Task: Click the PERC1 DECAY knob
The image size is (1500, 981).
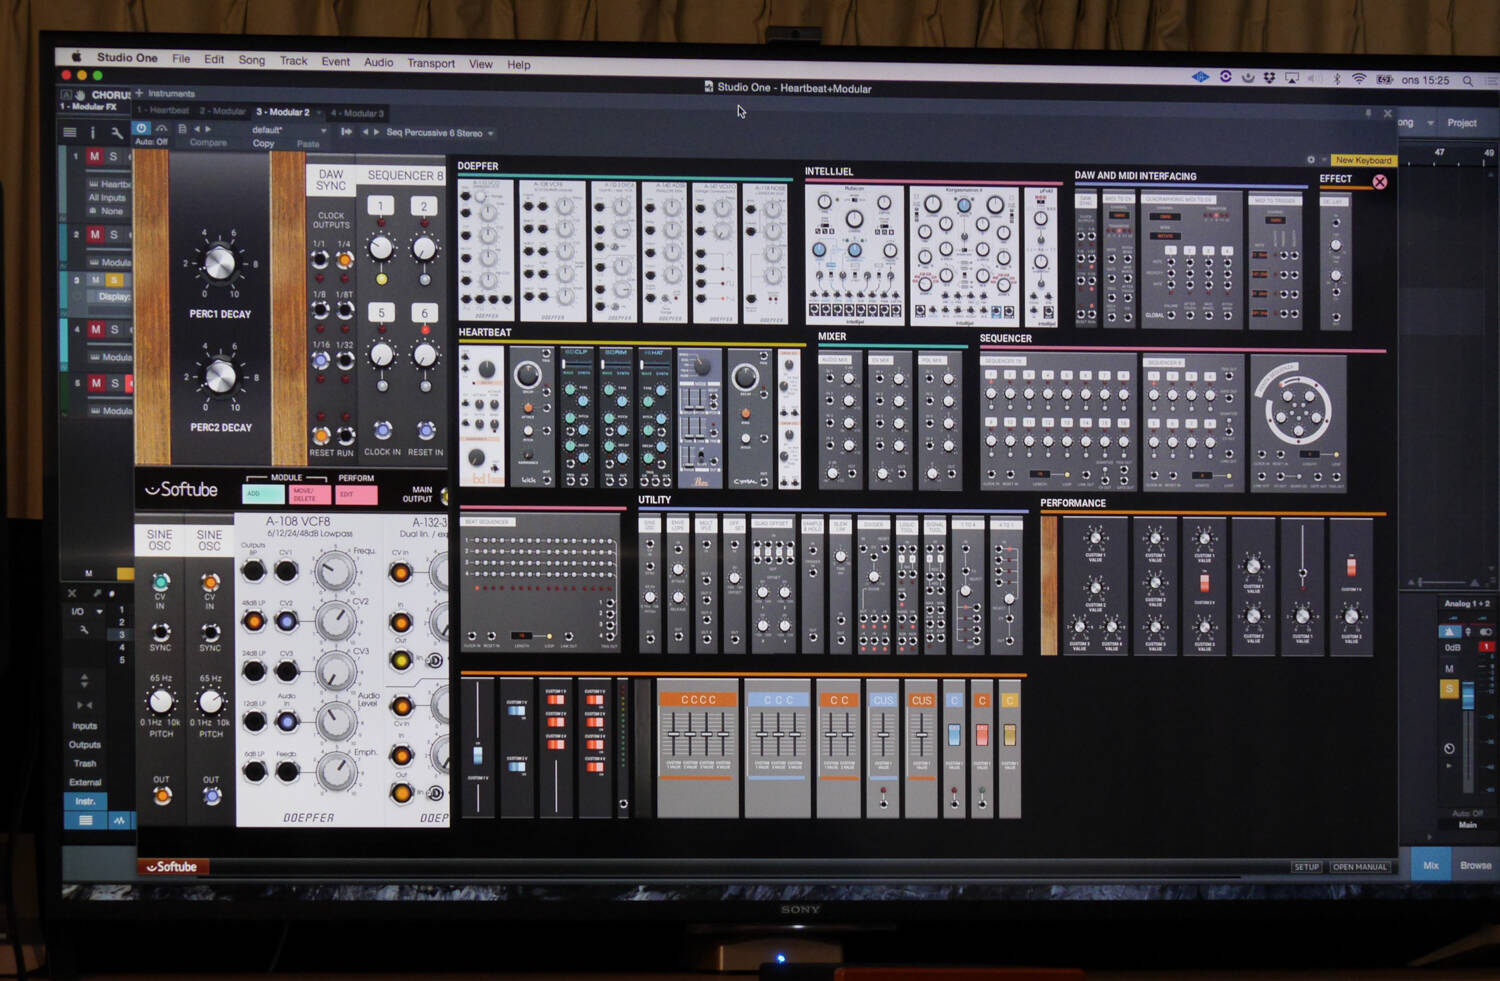Action: [x=219, y=263]
